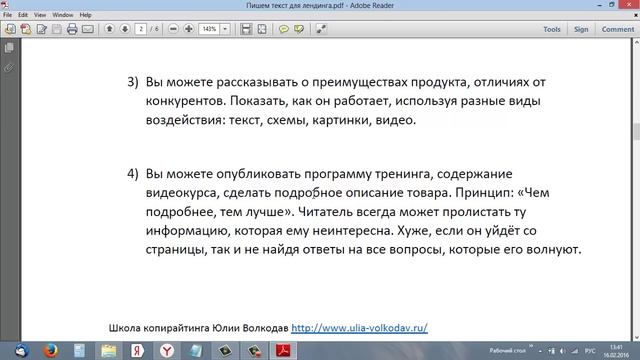640x360 pixels.
Task: Close the document with small x
Action: pos(636,15)
